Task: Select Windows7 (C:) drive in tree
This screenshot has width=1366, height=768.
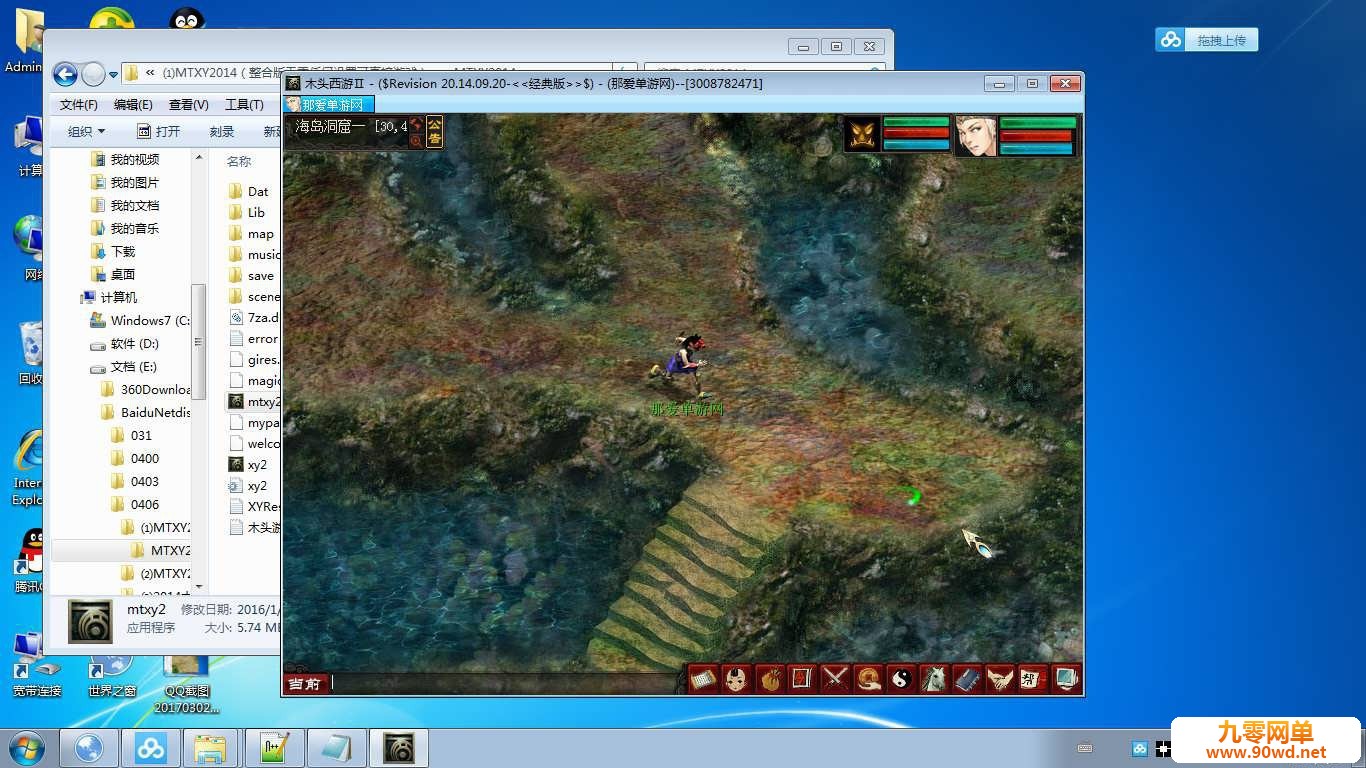Action: coord(140,320)
